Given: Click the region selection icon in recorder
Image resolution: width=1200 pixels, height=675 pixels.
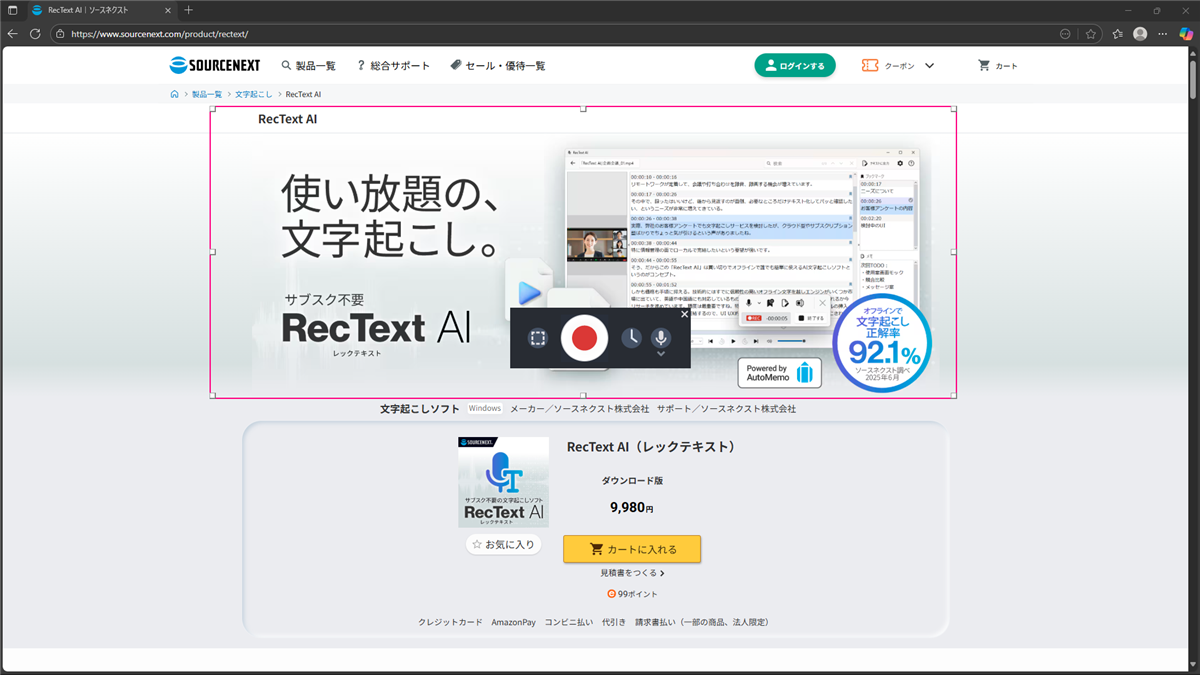Looking at the screenshot, I should 538,338.
